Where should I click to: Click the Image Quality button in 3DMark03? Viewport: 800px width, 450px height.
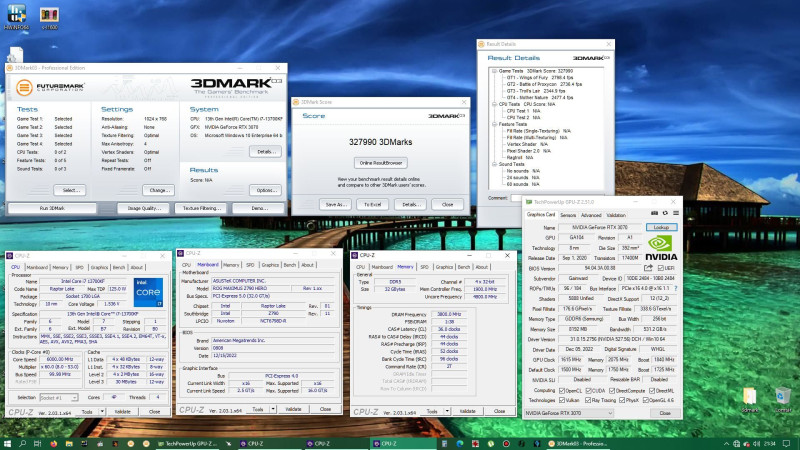coord(144,208)
